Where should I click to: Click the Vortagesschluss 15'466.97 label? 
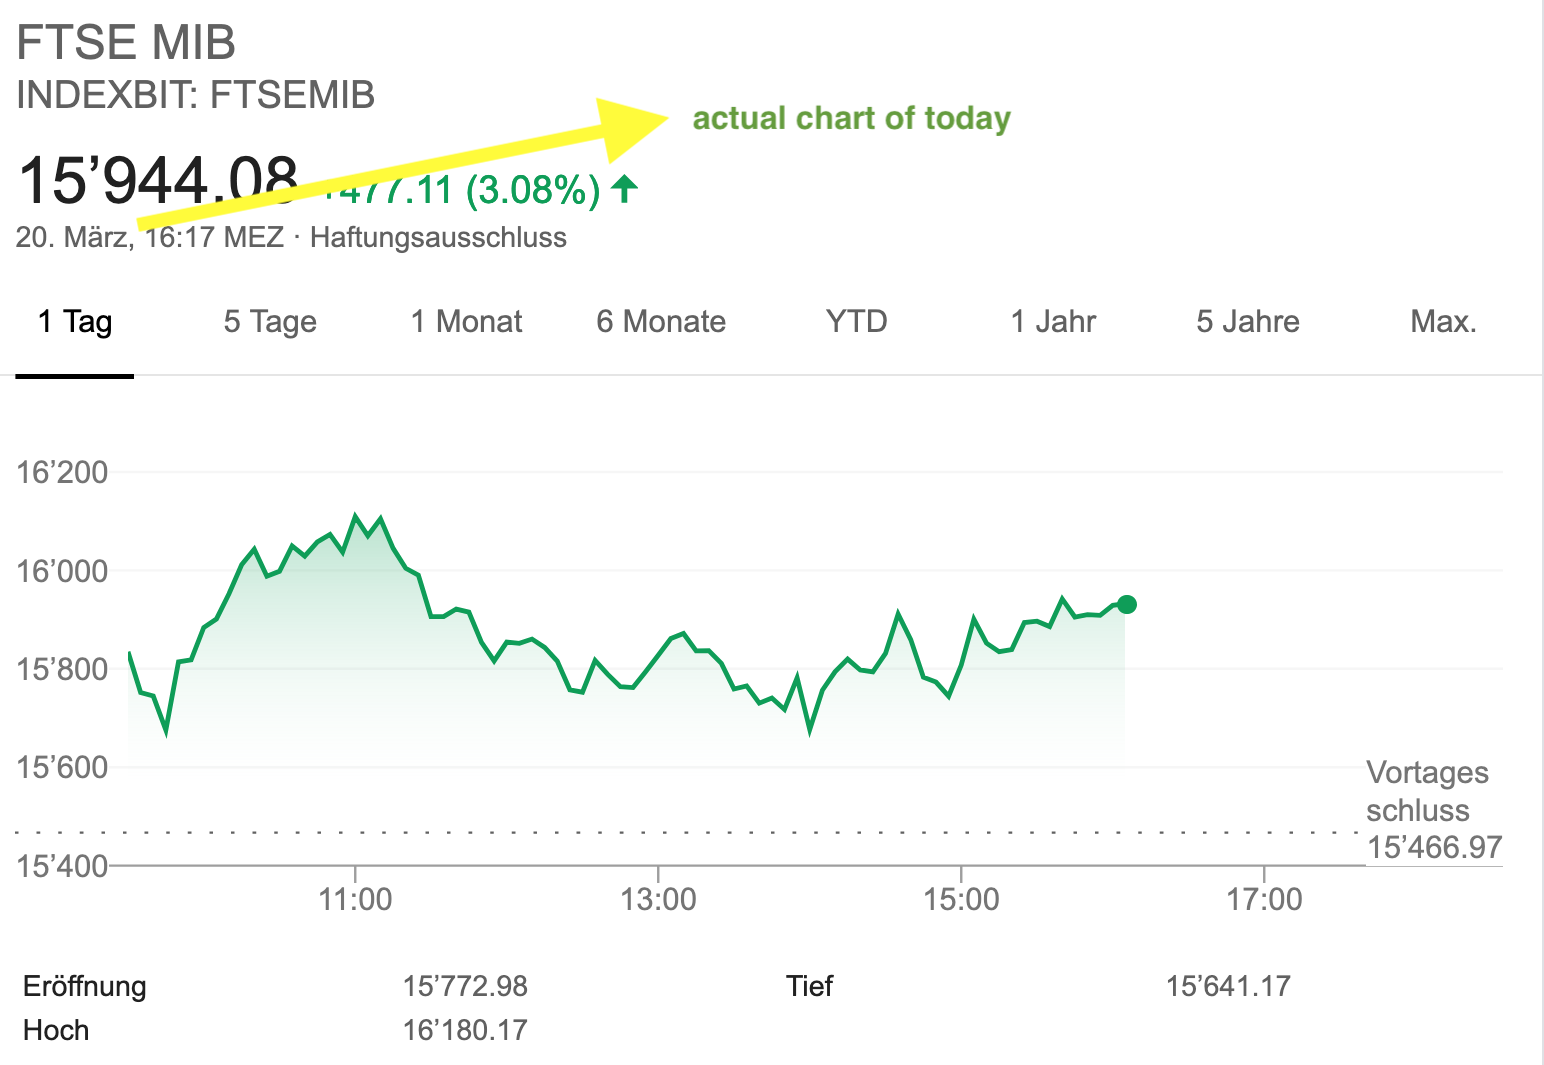1434,810
